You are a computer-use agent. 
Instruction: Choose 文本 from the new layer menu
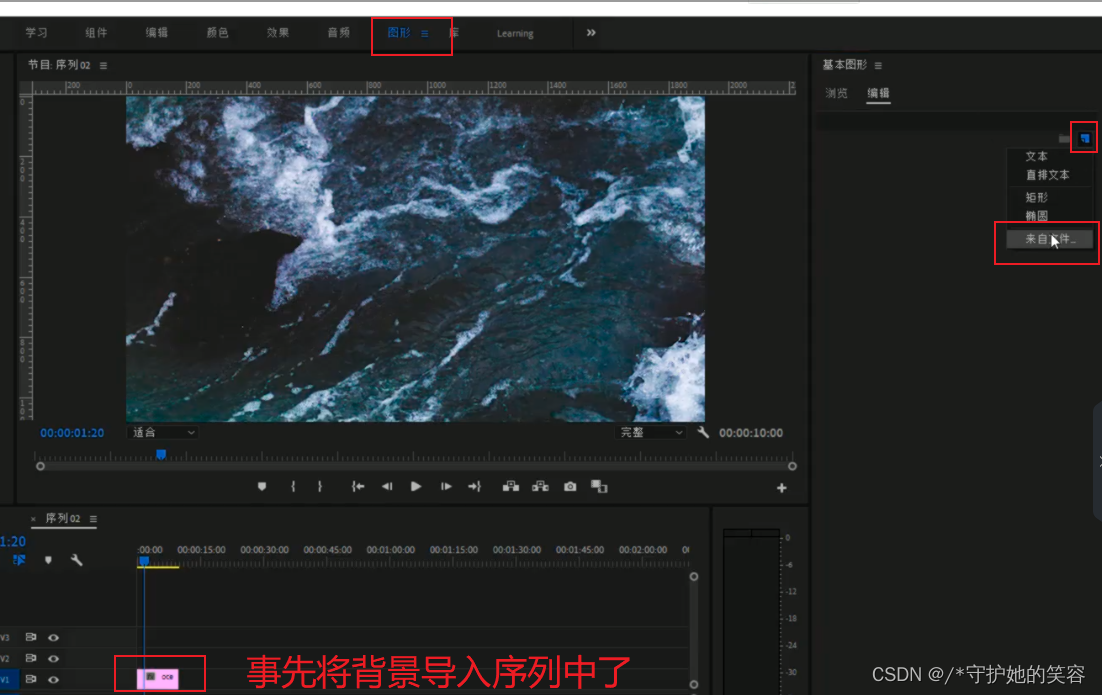click(x=1037, y=156)
